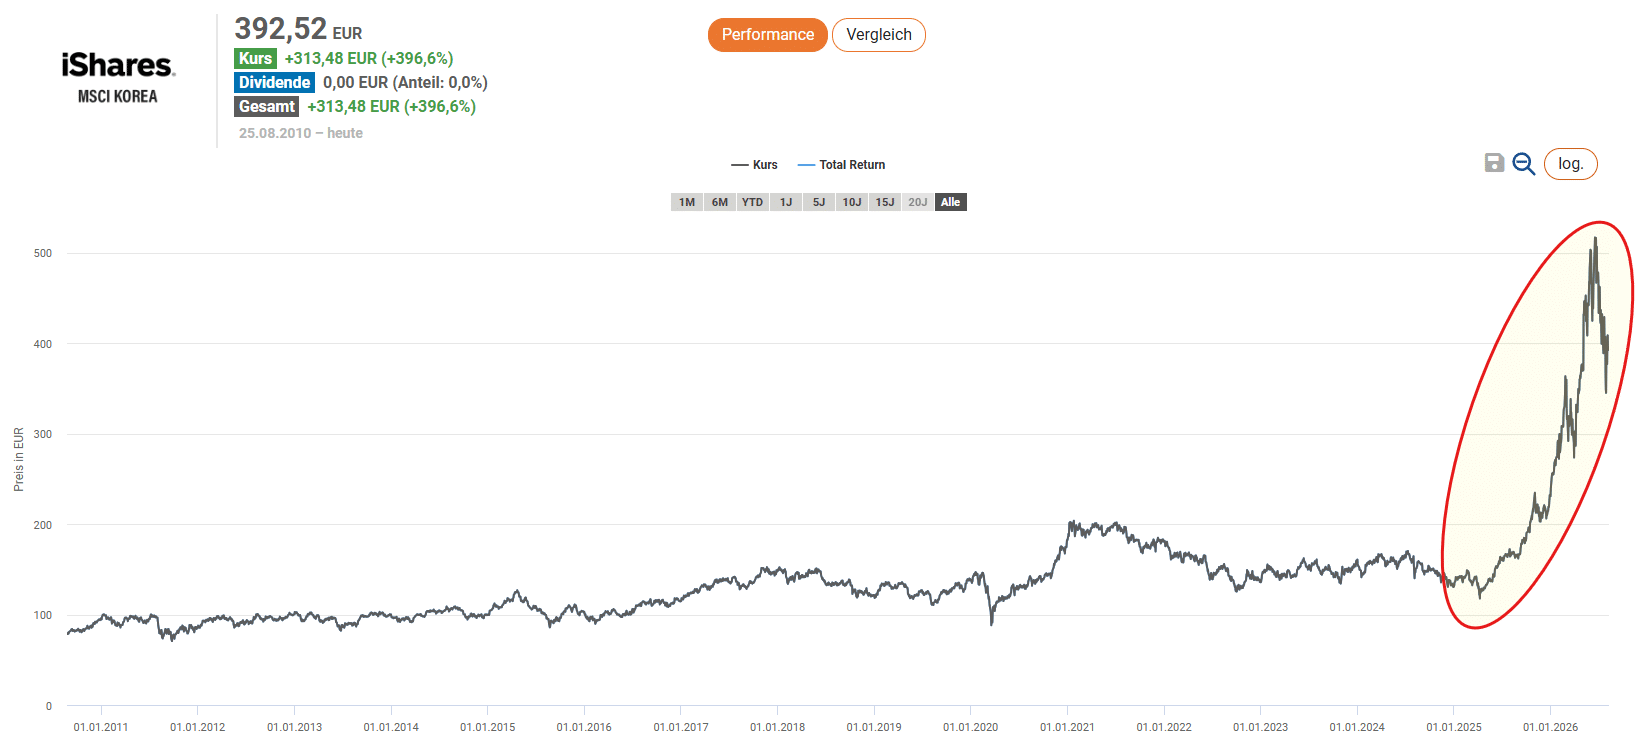1635x741 pixels.
Task: Click the zoom-out magnifier icon
Action: coord(1523,164)
